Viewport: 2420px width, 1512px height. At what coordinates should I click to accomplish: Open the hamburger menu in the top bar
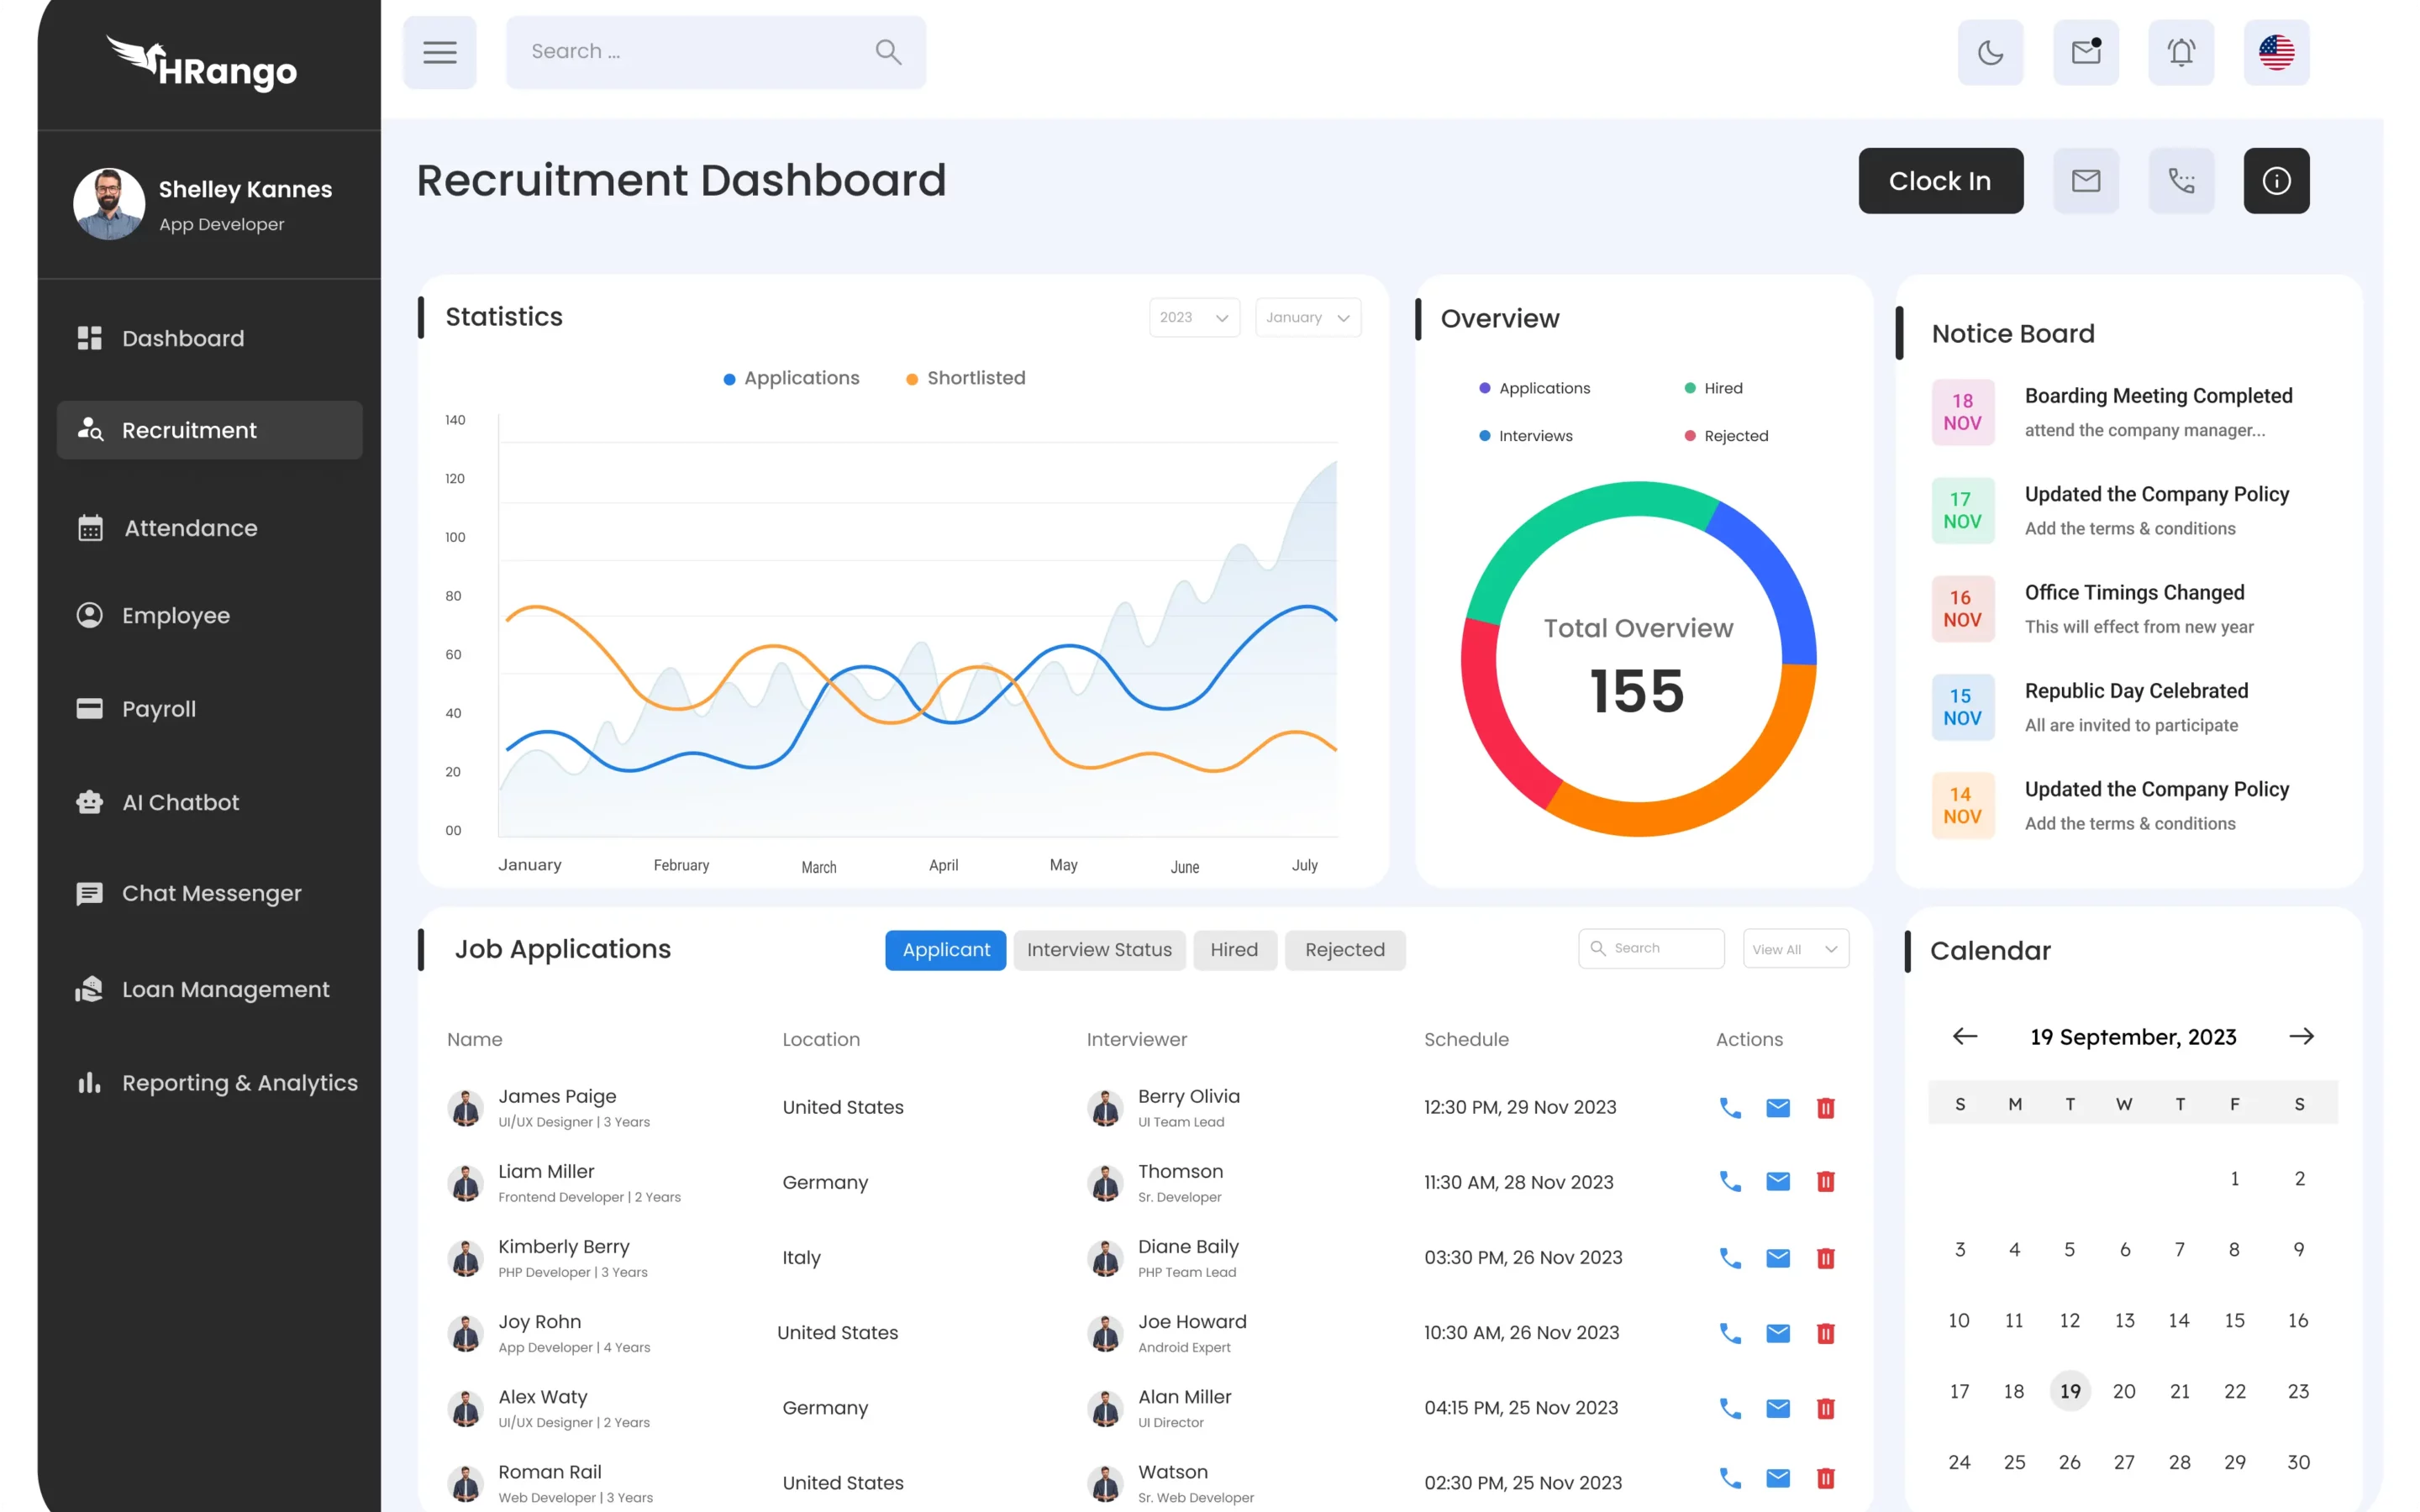click(440, 52)
